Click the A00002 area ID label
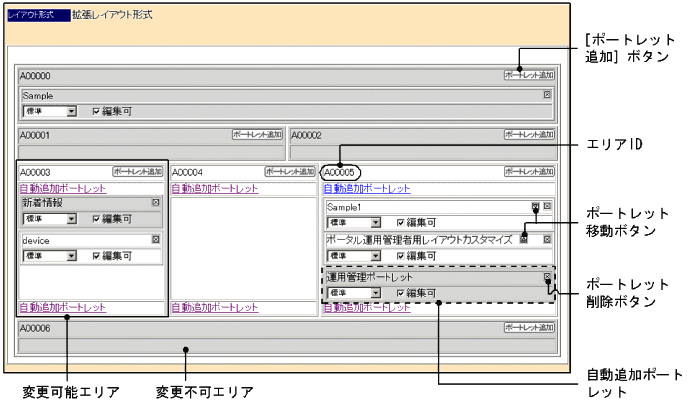 [x=306, y=136]
